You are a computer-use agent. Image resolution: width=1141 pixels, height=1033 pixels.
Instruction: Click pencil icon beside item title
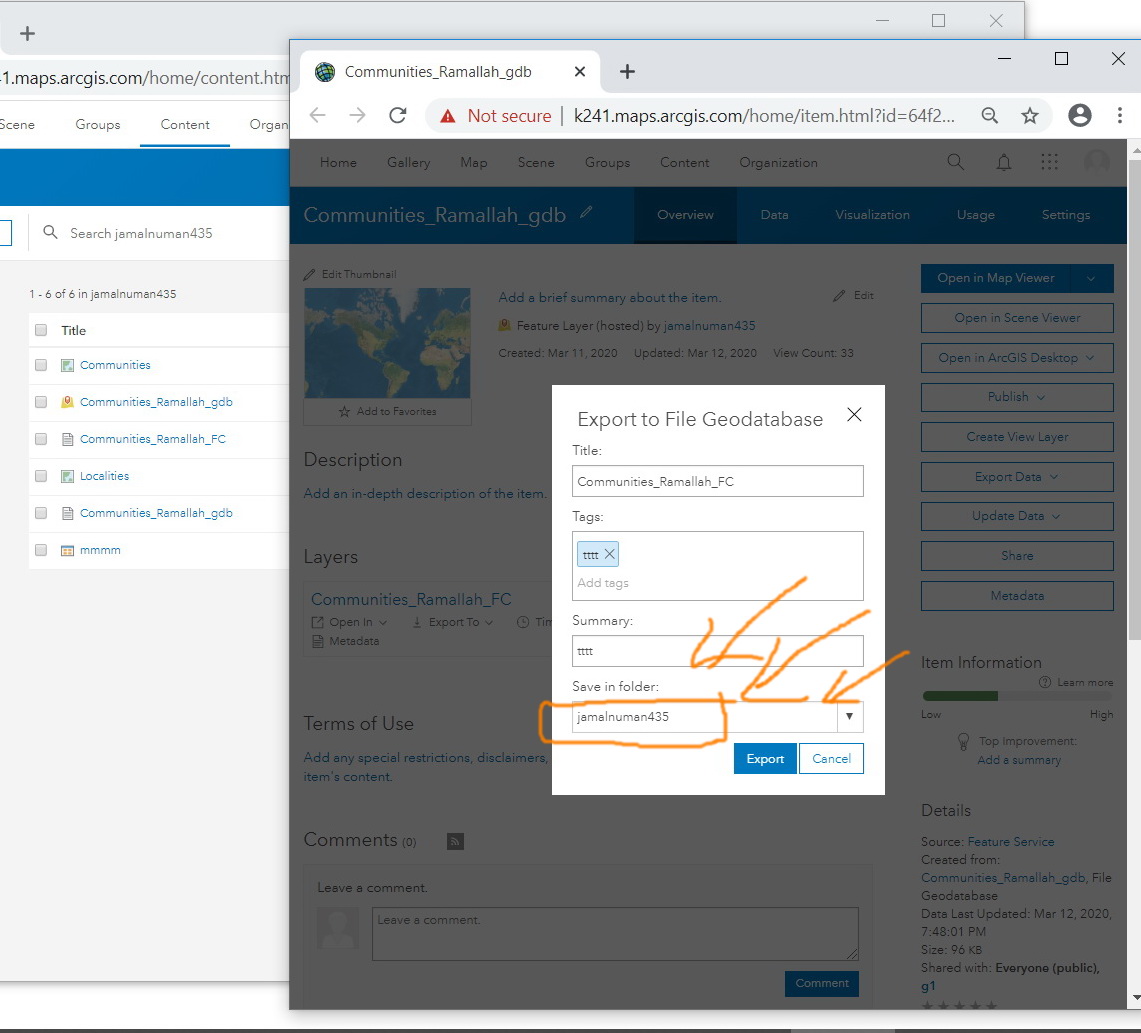point(587,212)
